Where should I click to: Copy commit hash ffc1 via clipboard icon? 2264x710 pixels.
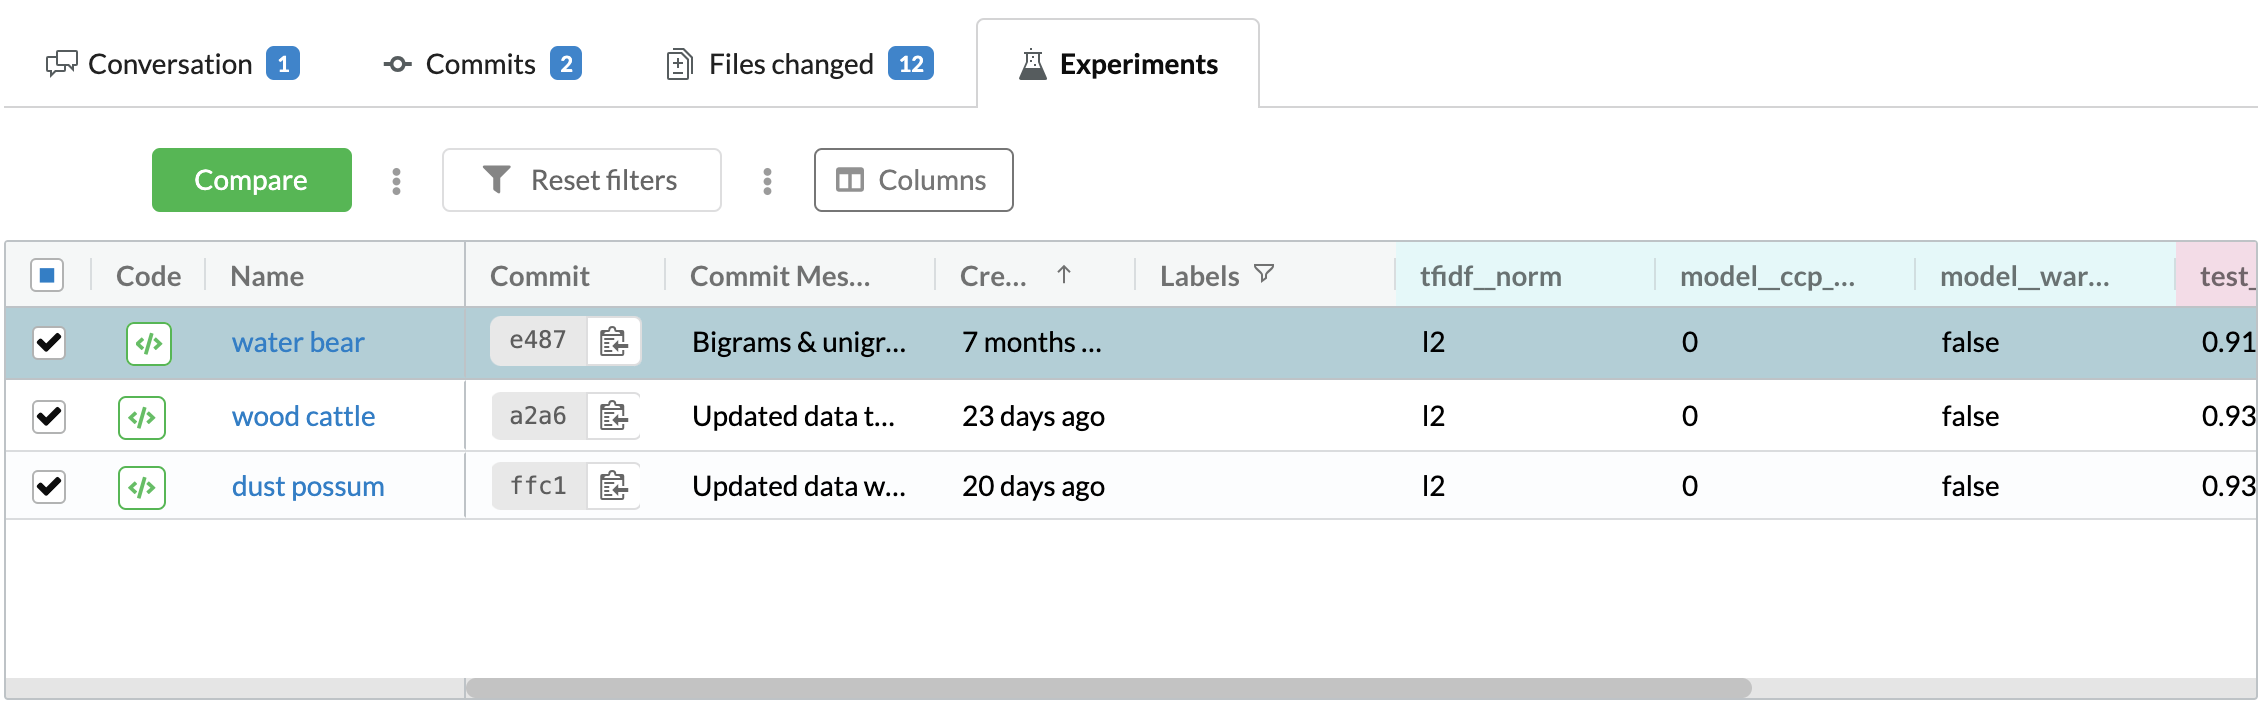613,486
